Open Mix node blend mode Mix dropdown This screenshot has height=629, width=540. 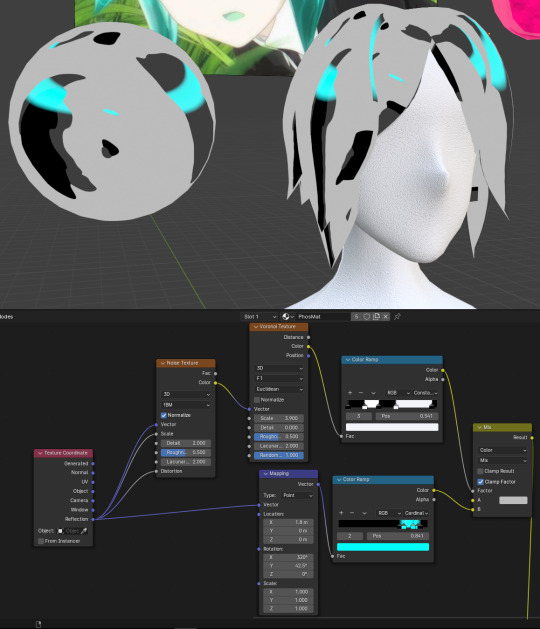(503, 461)
